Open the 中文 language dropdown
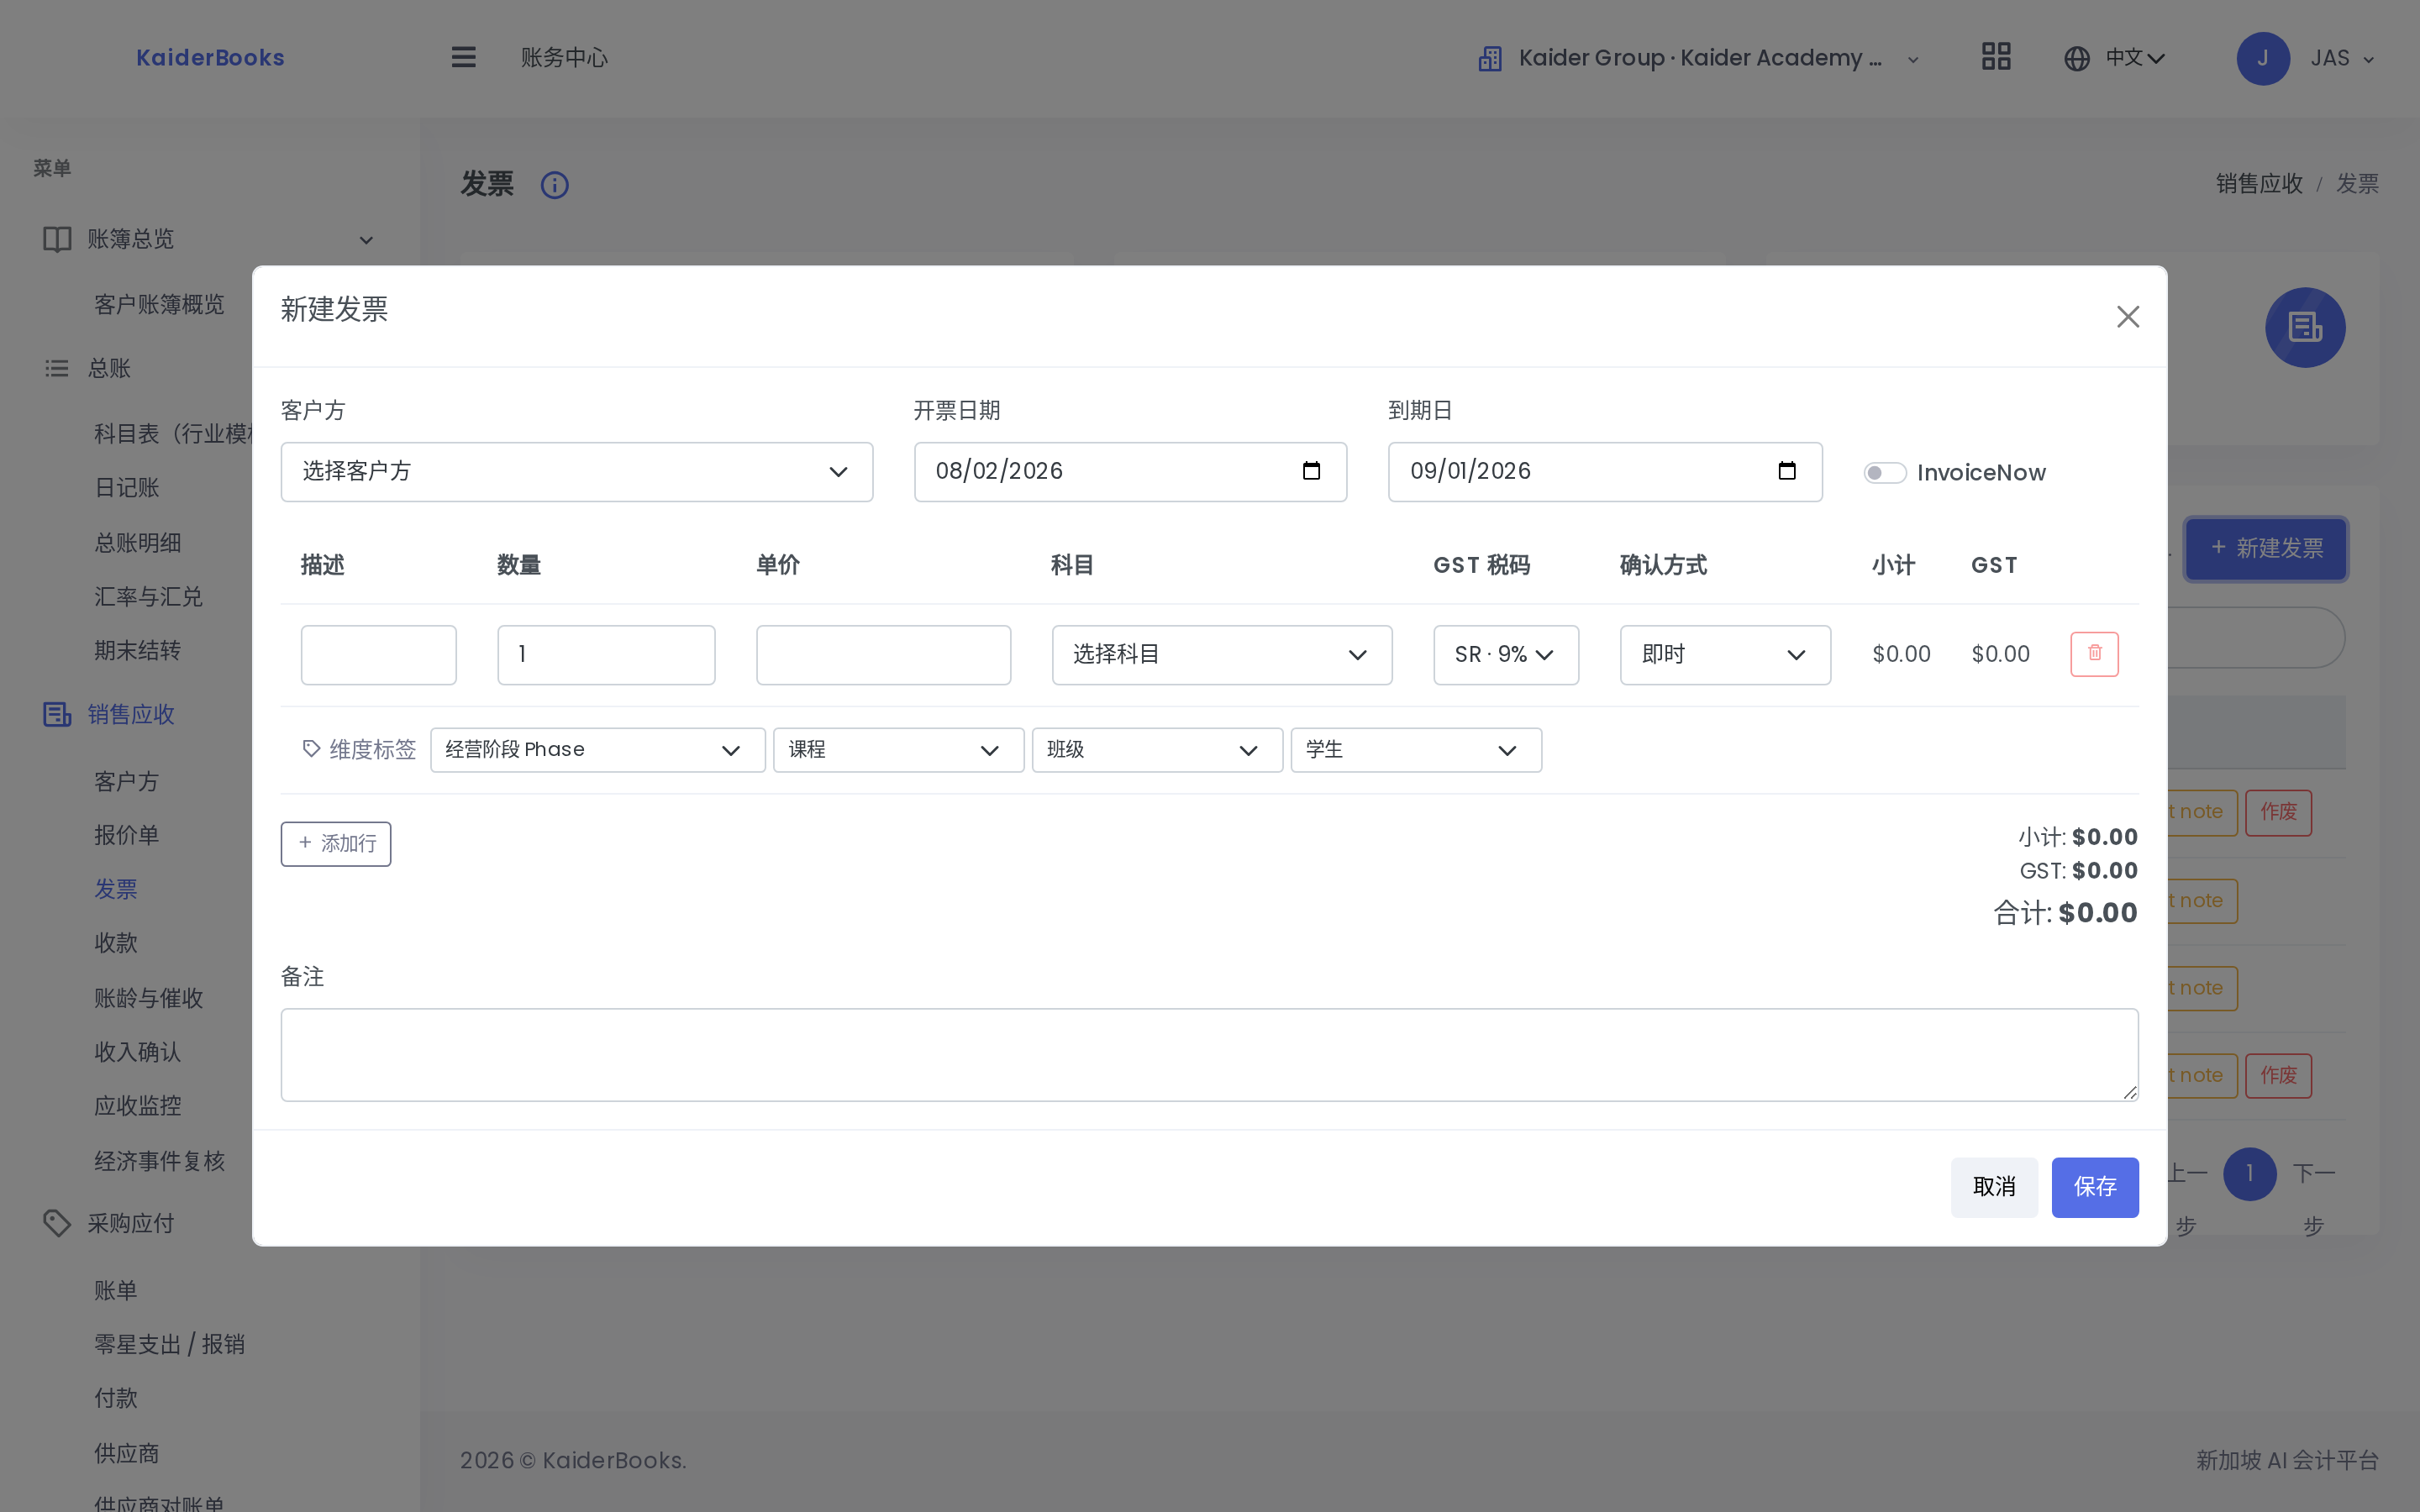Viewport: 2420px width, 1512px height. 2134,58
